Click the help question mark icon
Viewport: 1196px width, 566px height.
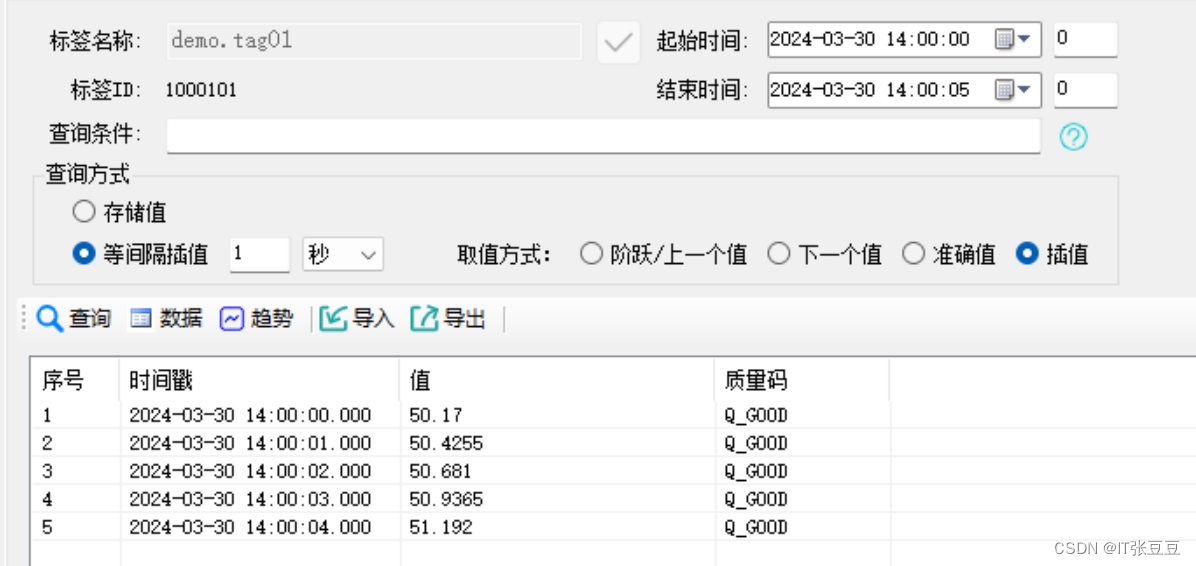1073,137
